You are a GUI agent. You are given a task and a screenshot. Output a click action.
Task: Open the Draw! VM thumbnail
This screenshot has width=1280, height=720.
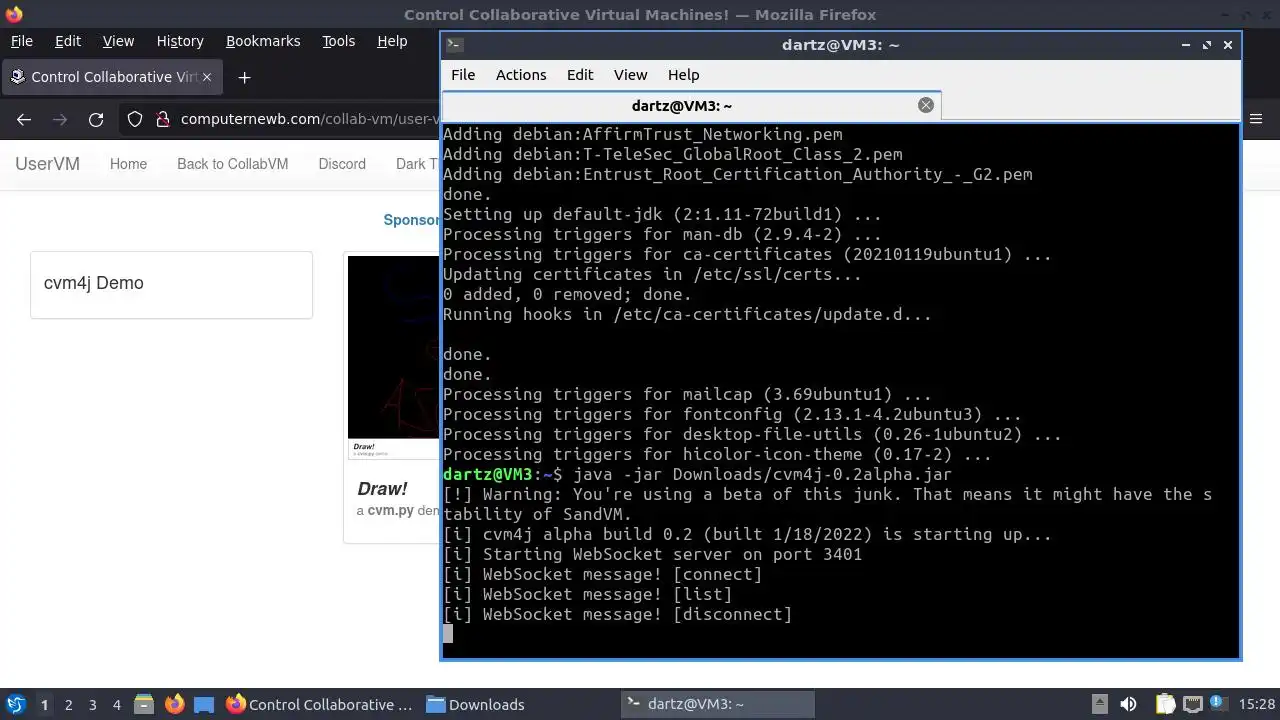click(394, 357)
